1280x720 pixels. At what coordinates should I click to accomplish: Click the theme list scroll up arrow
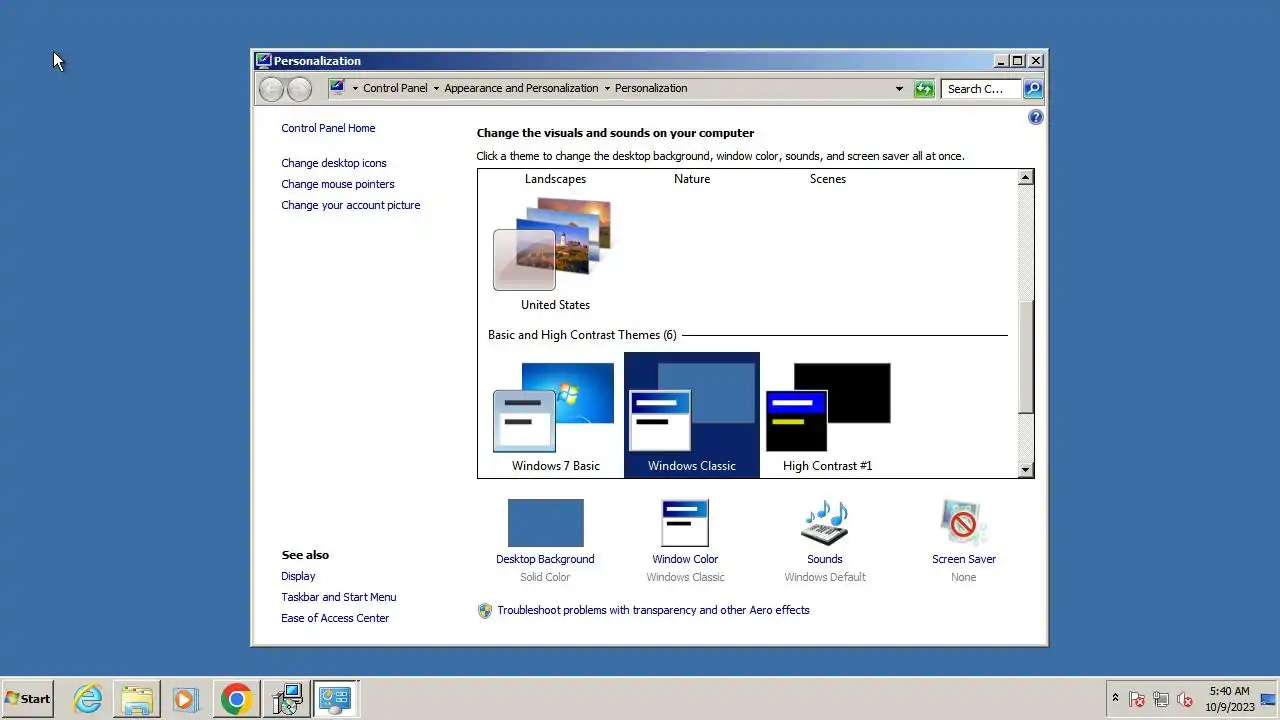click(1025, 178)
